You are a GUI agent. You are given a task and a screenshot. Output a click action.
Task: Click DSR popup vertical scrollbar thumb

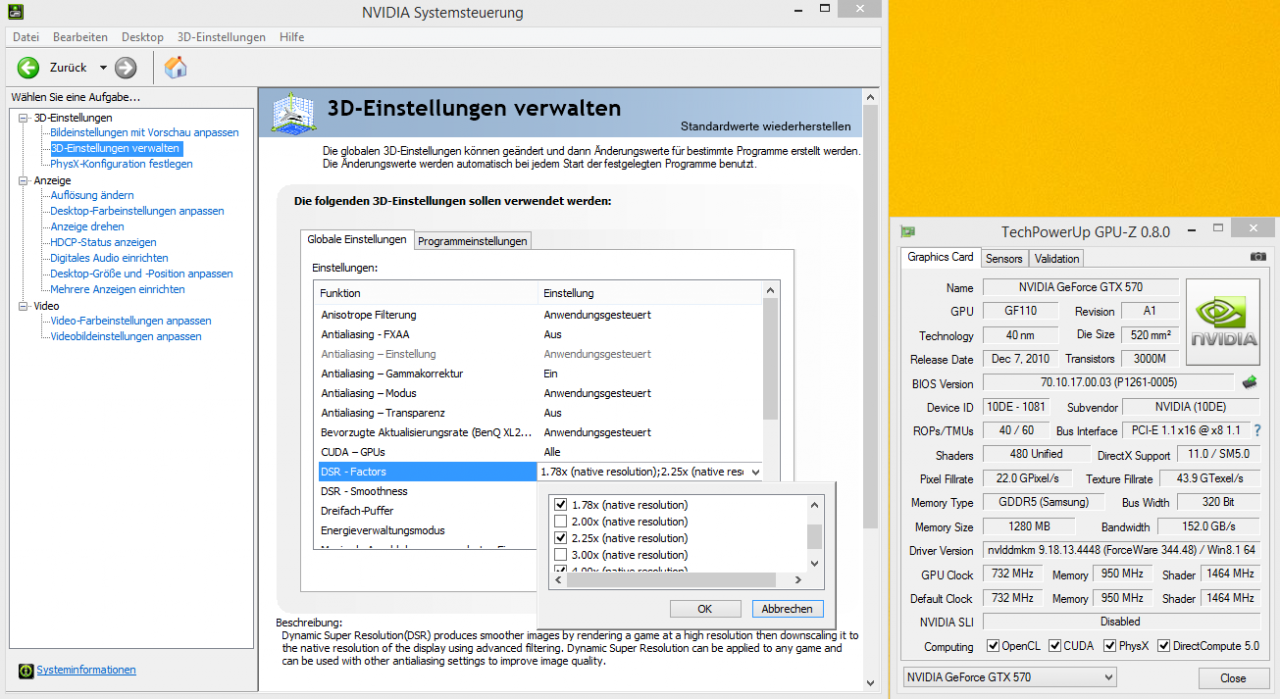(814, 537)
